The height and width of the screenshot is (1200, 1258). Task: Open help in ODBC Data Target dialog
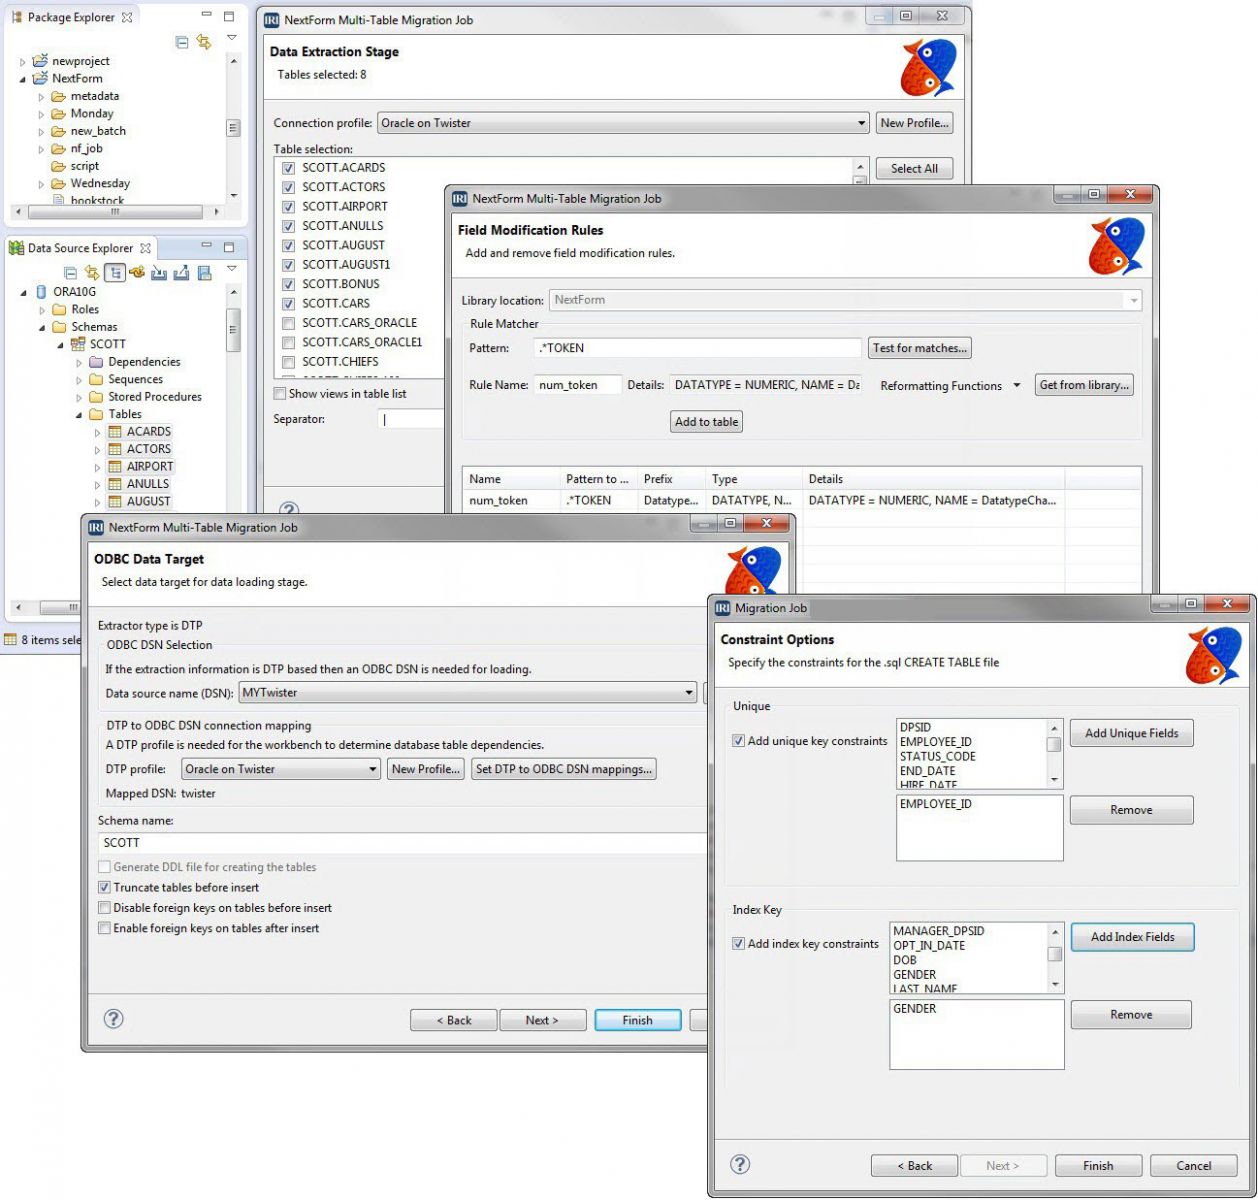pos(114,1019)
